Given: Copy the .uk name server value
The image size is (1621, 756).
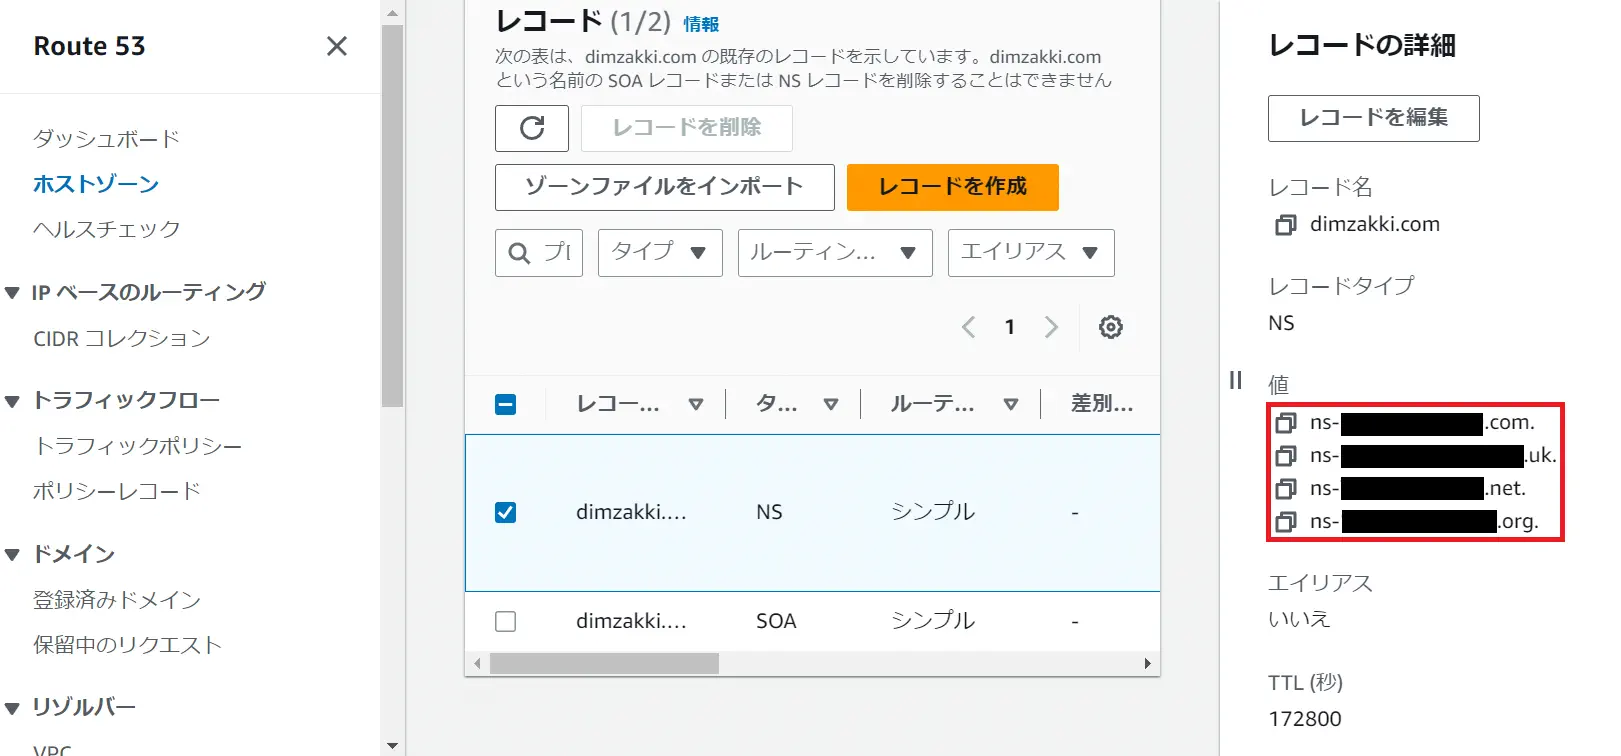Looking at the screenshot, I should pyautogui.click(x=1285, y=456).
